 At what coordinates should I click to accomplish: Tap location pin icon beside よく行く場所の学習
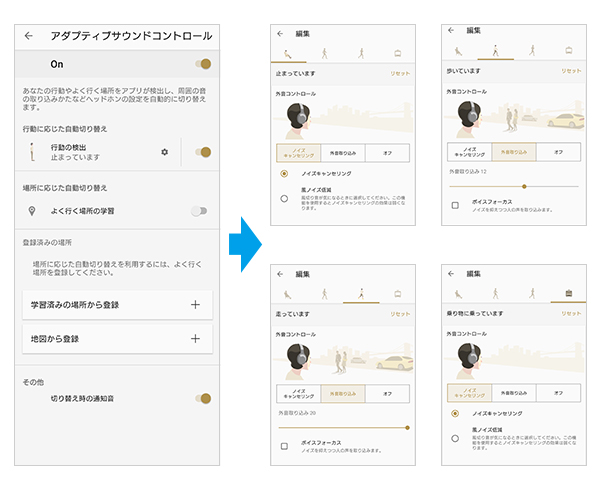pyautogui.click(x=32, y=211)
